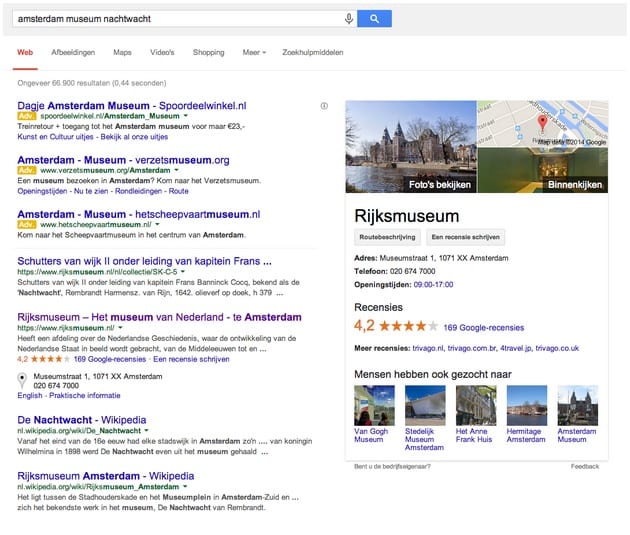This screenshot has width=630, height=535.
Task: Open De Nachtwacht - Wikipedia result
Action: coord(82,420)
